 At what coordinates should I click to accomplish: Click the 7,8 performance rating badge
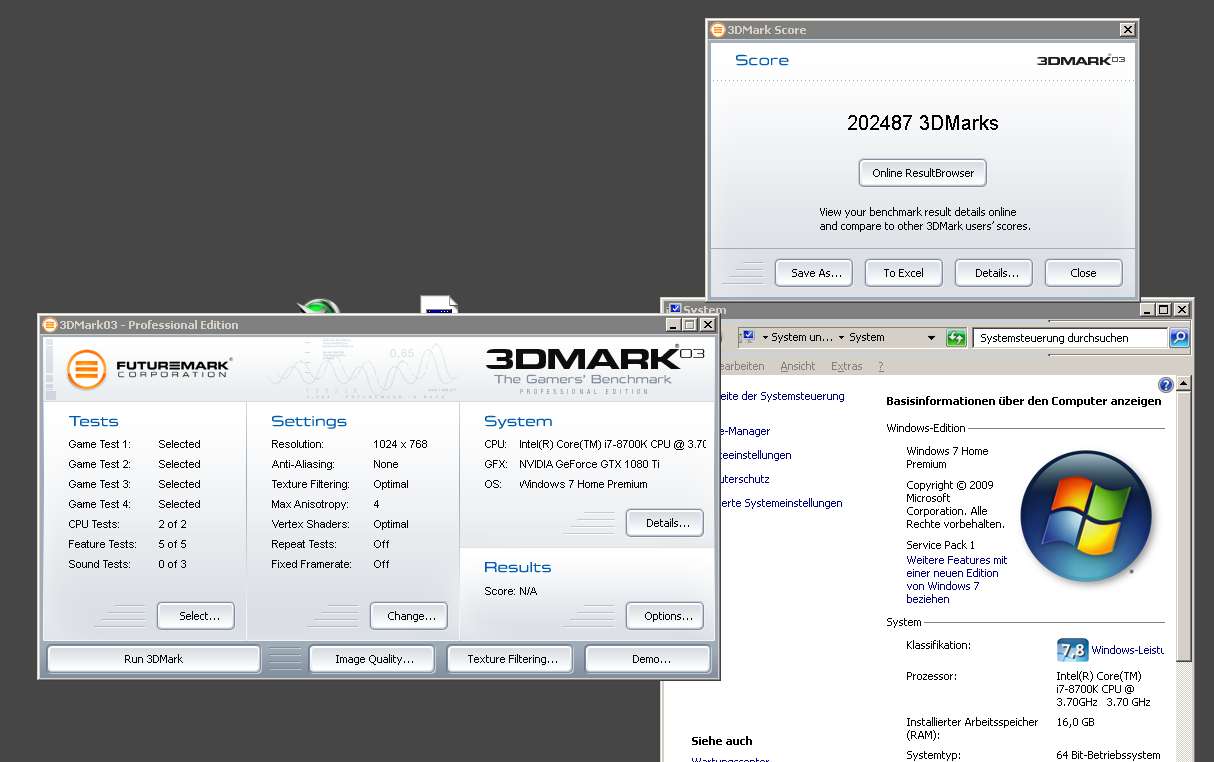(1072, 650)
